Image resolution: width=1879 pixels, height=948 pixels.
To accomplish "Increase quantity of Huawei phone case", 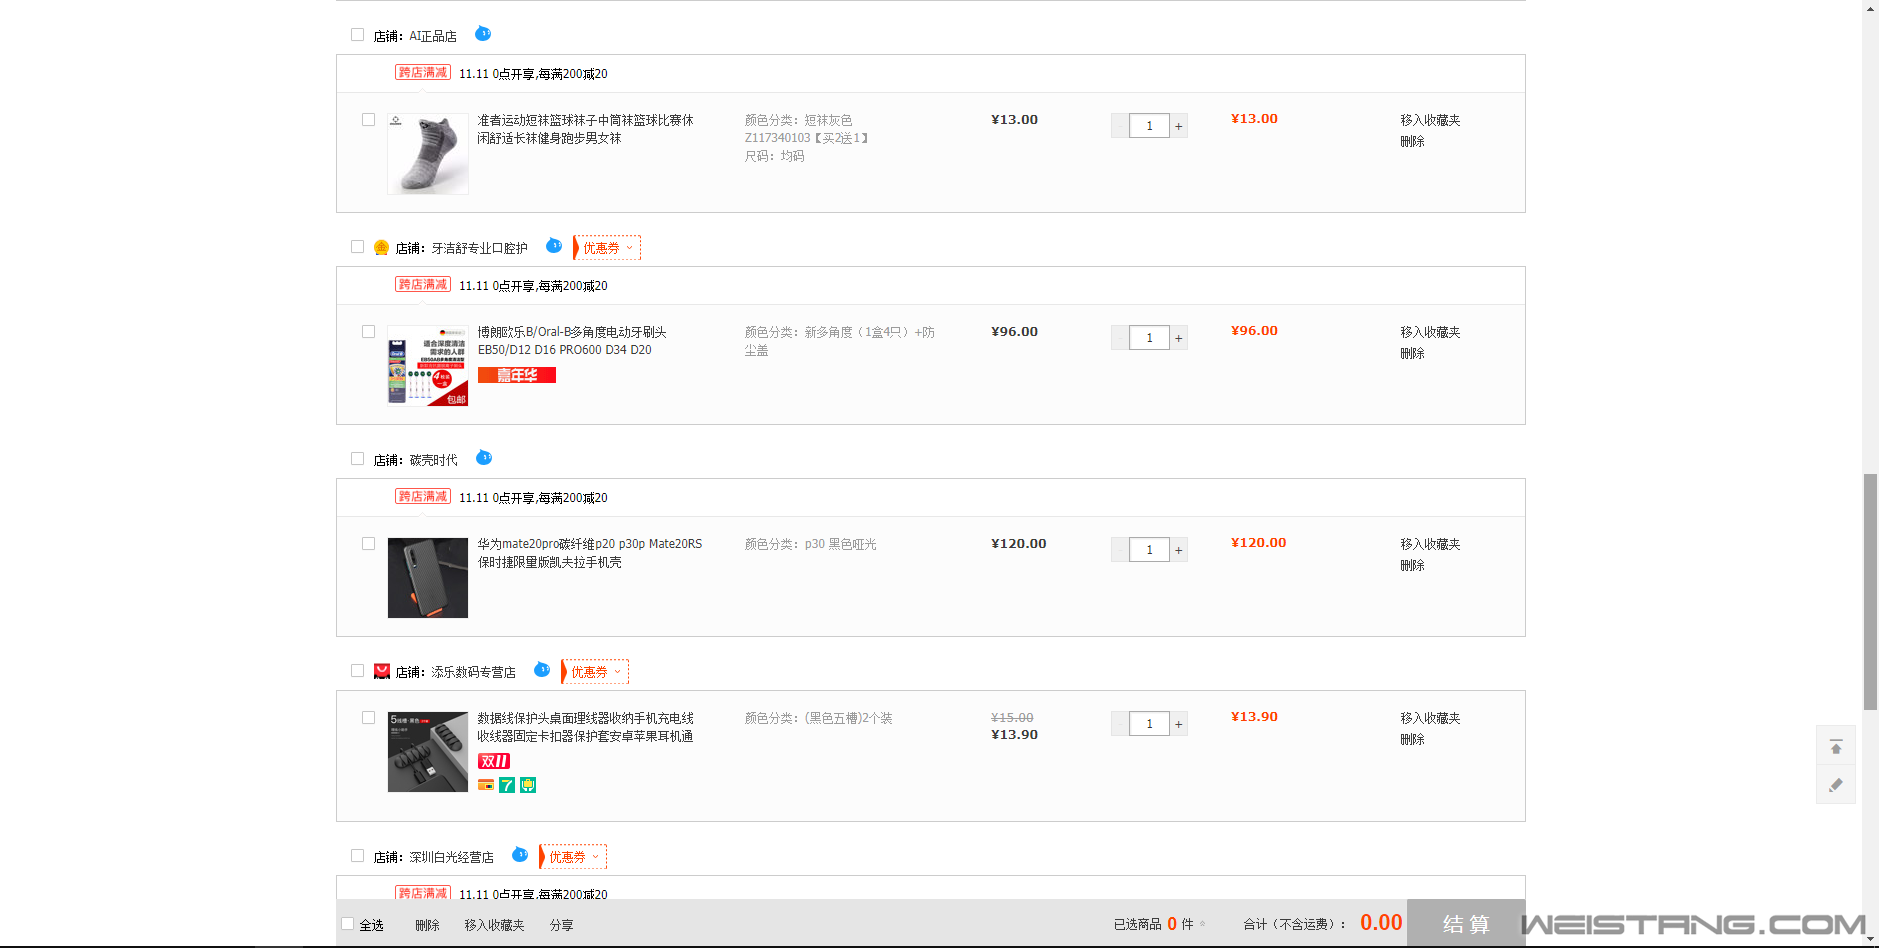I will coord(1179,550).
